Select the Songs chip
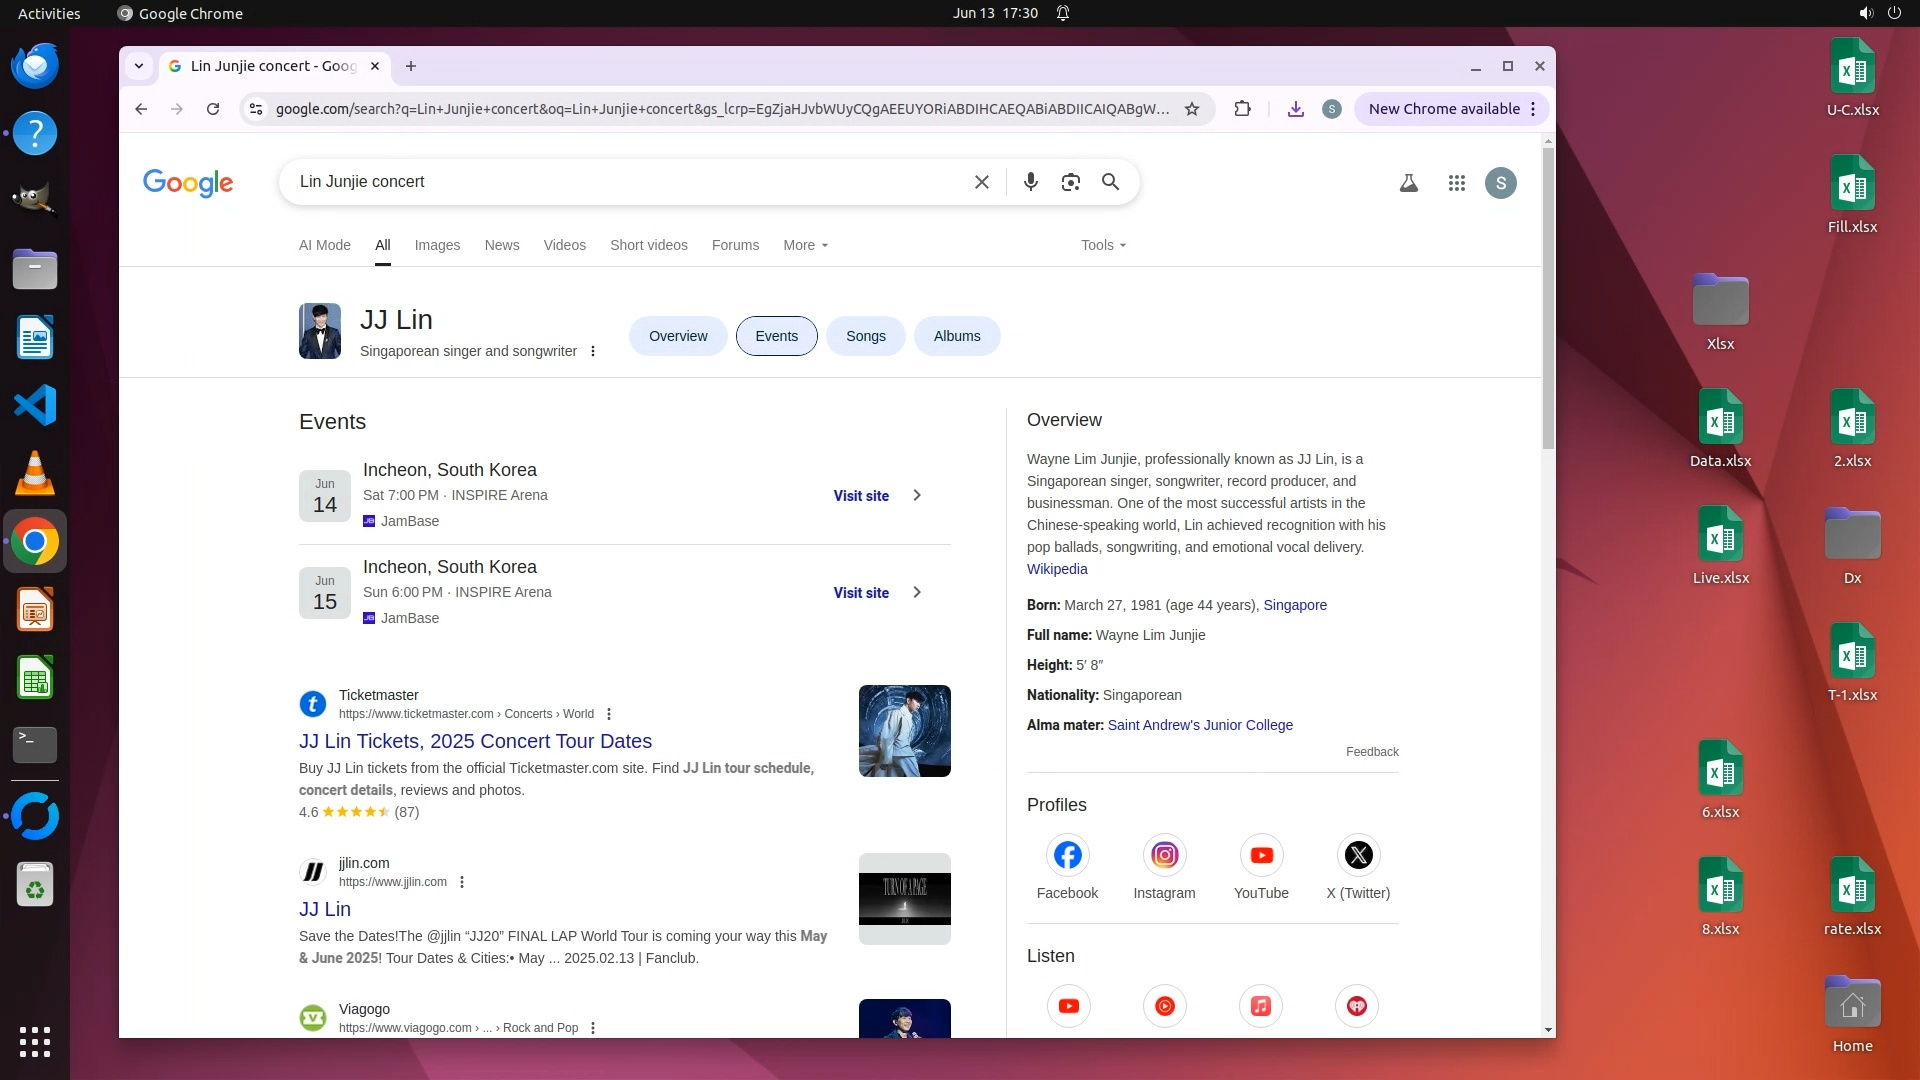This screenshot has width=1920, height=1080. [x=865, y=336]
